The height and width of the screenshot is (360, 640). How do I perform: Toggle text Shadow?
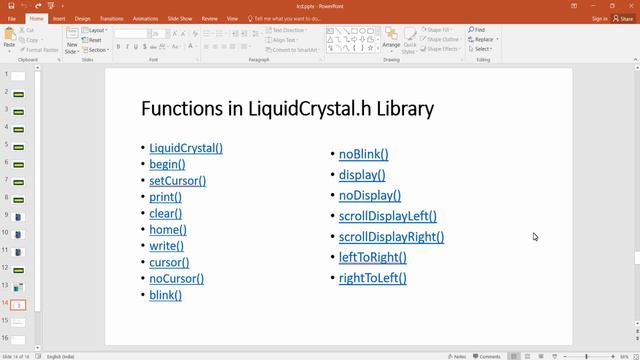pyautogui.click(x=144, y=47)
